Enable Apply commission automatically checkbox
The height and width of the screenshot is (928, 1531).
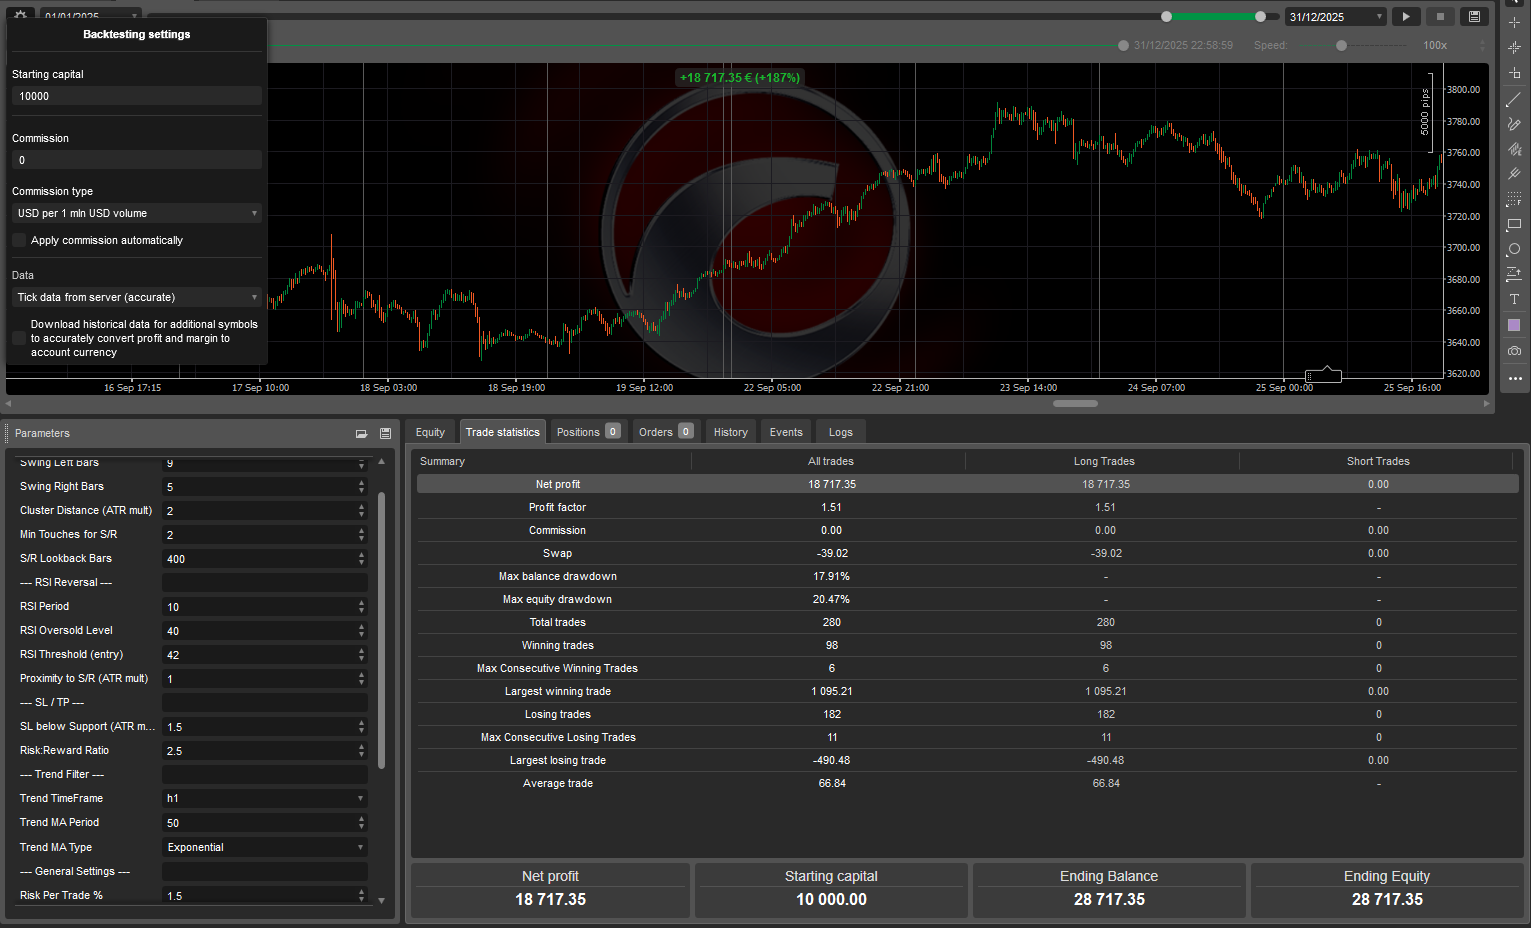19,240
